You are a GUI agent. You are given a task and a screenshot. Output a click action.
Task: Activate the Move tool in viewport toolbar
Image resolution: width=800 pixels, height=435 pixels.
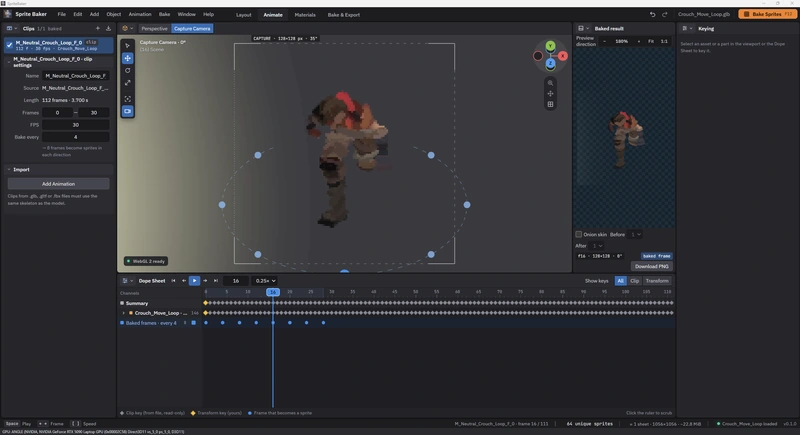coord(128,58)
